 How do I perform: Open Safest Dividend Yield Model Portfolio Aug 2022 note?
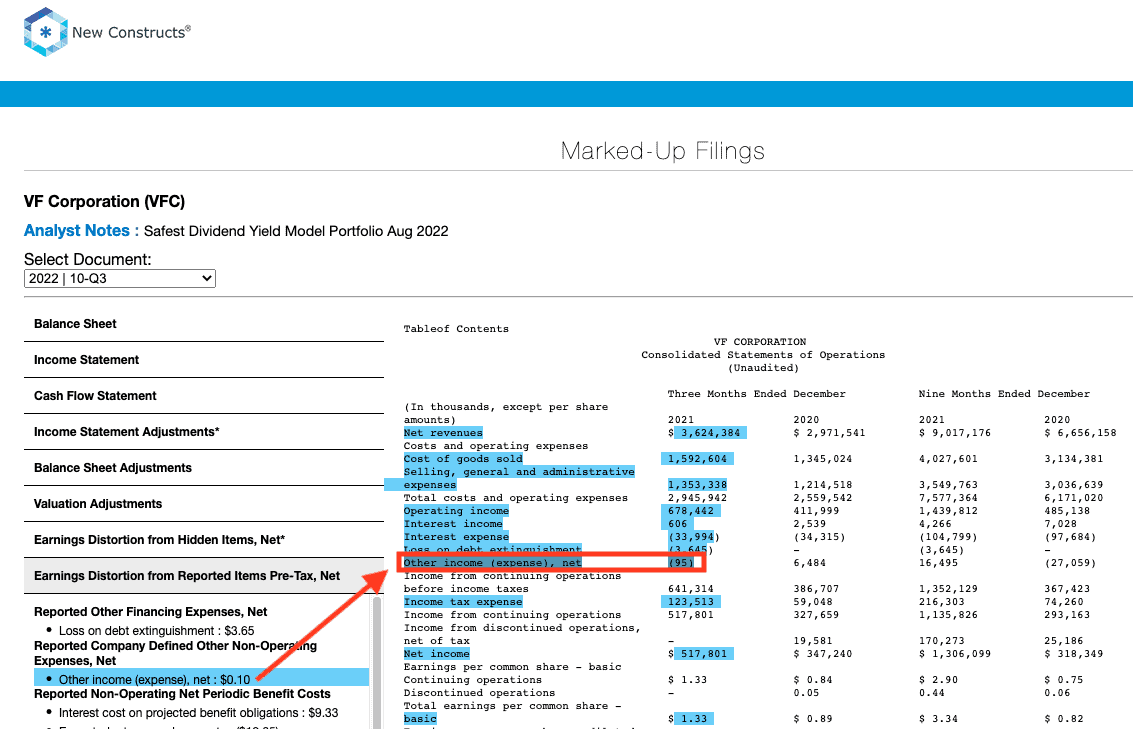(296, 231)
